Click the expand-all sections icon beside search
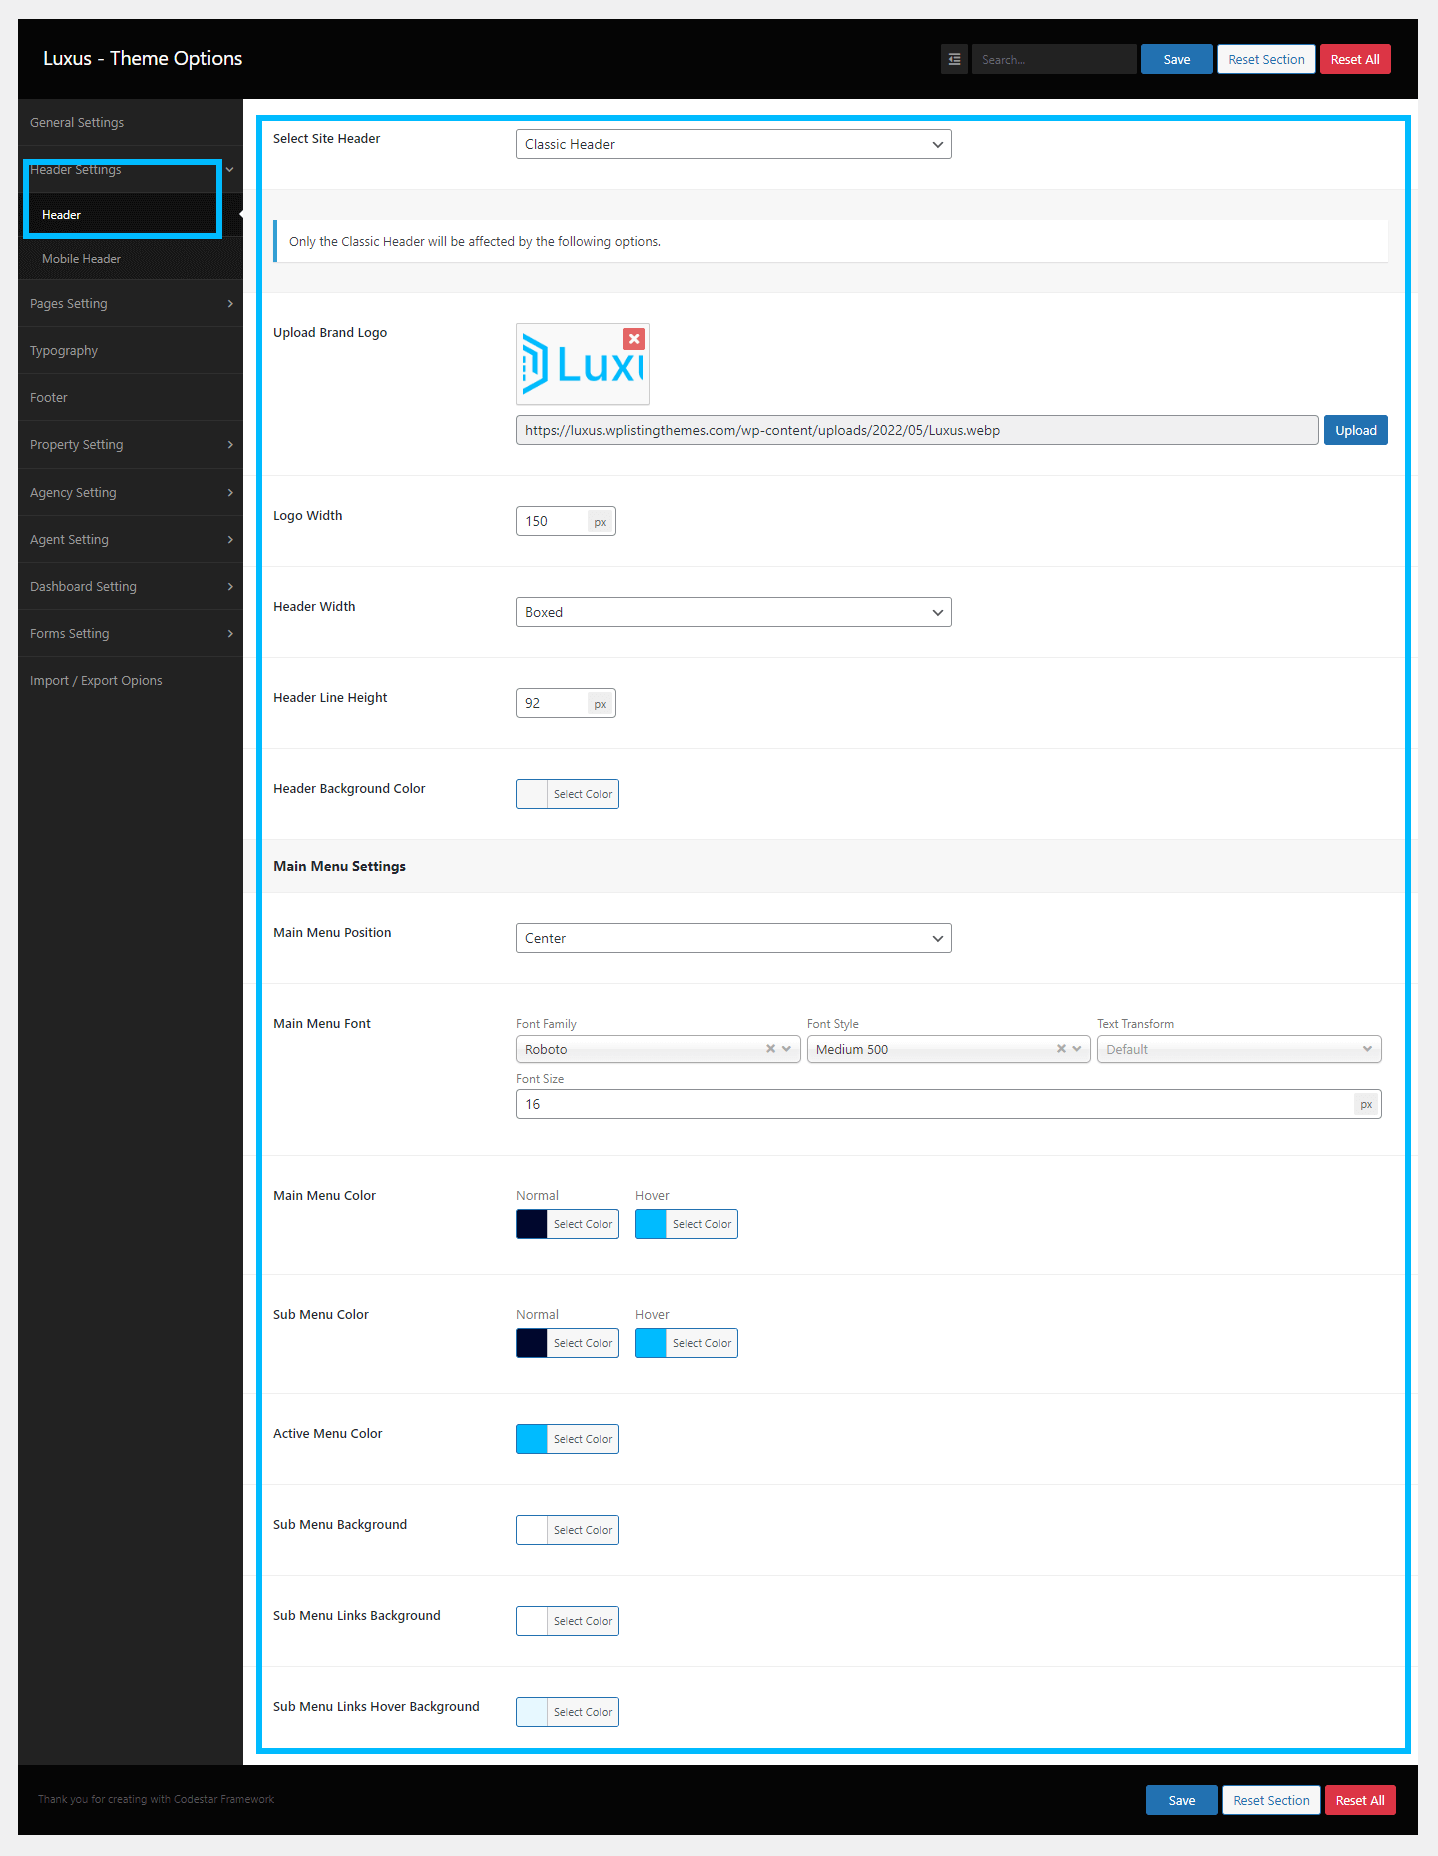This screenshot has width=1438, height=1856. coord(954,59)
